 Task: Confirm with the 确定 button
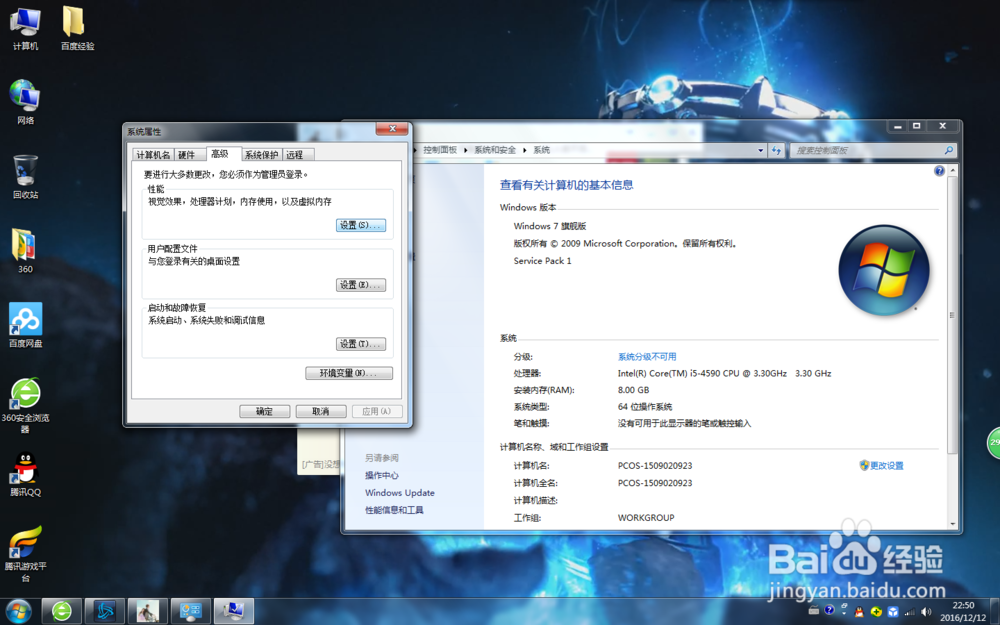pyautogui.click(x=265, y=411)
